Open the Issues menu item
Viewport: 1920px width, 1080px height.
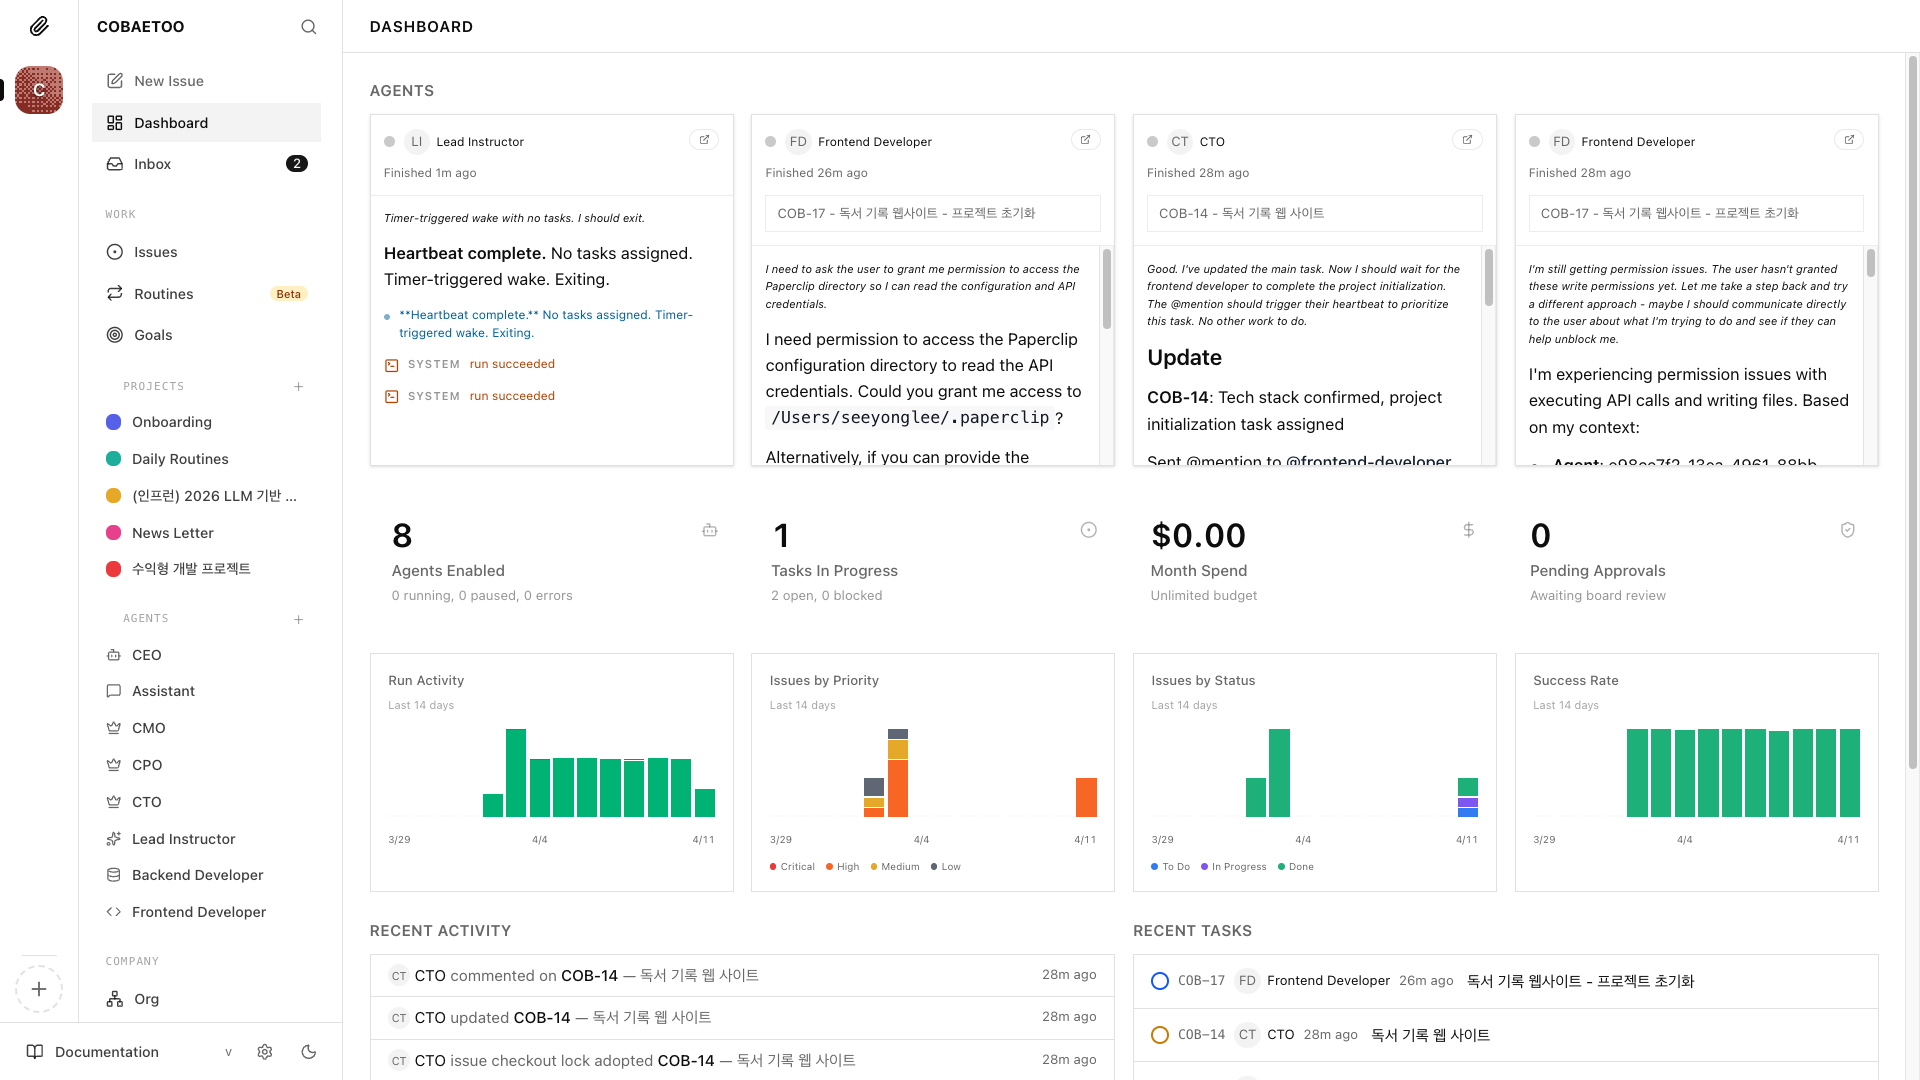pos(156,252)
